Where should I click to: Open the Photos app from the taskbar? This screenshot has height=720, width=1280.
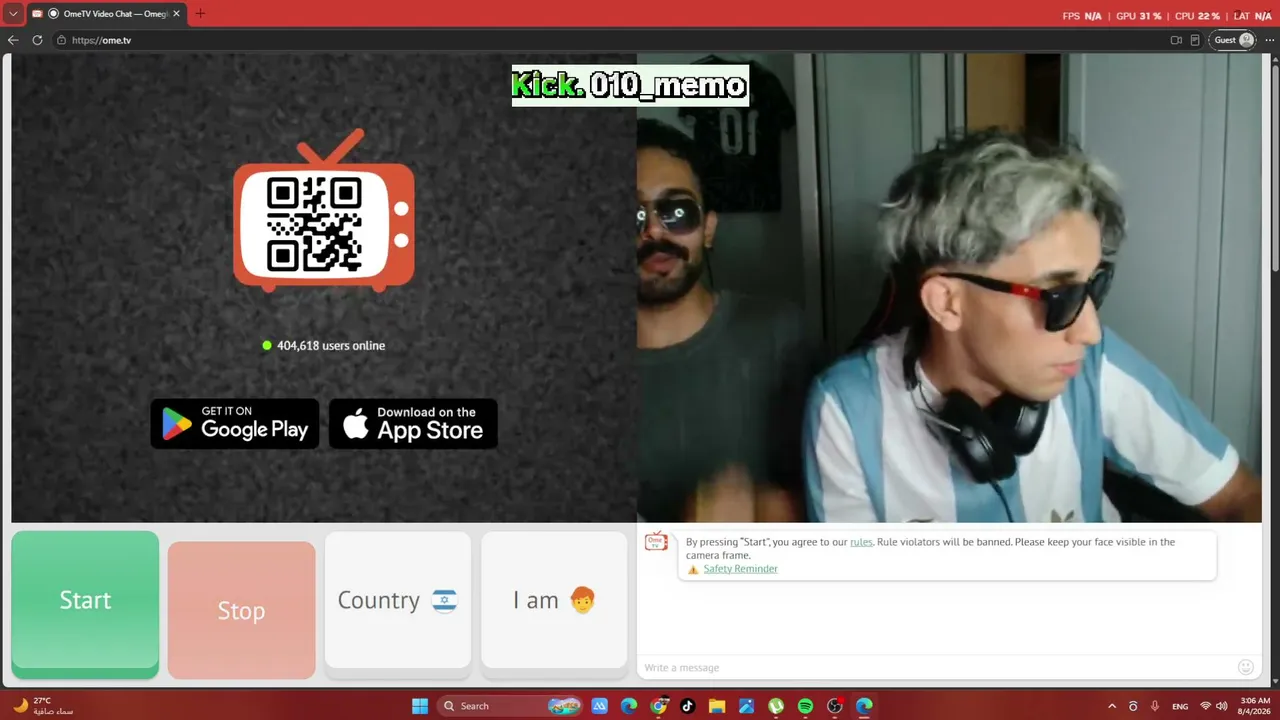(x=746, y=706)
